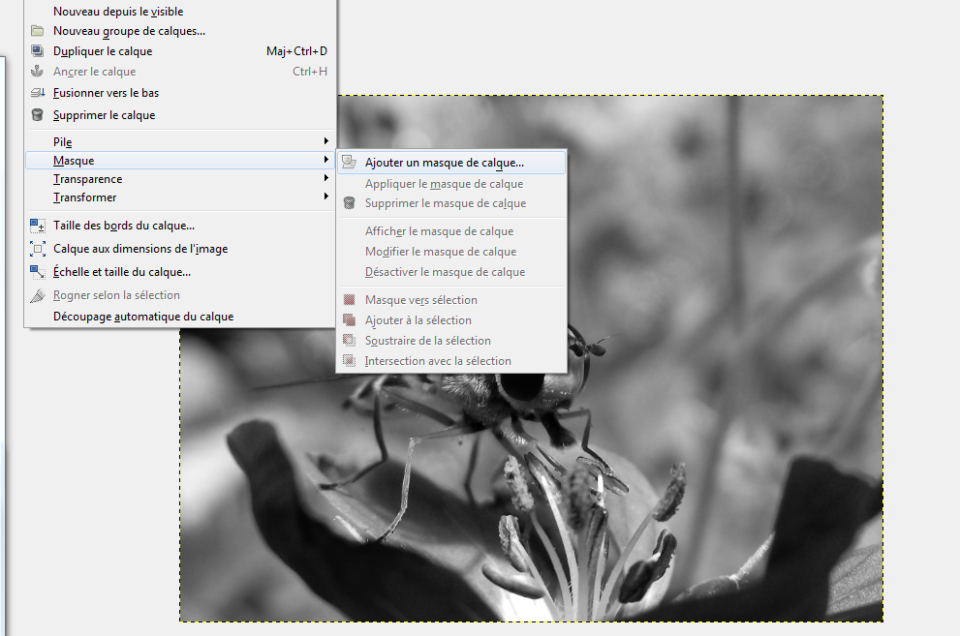Open the Masque submenu
The height and width of the screenshot is (636, 960).
(179, 160)
